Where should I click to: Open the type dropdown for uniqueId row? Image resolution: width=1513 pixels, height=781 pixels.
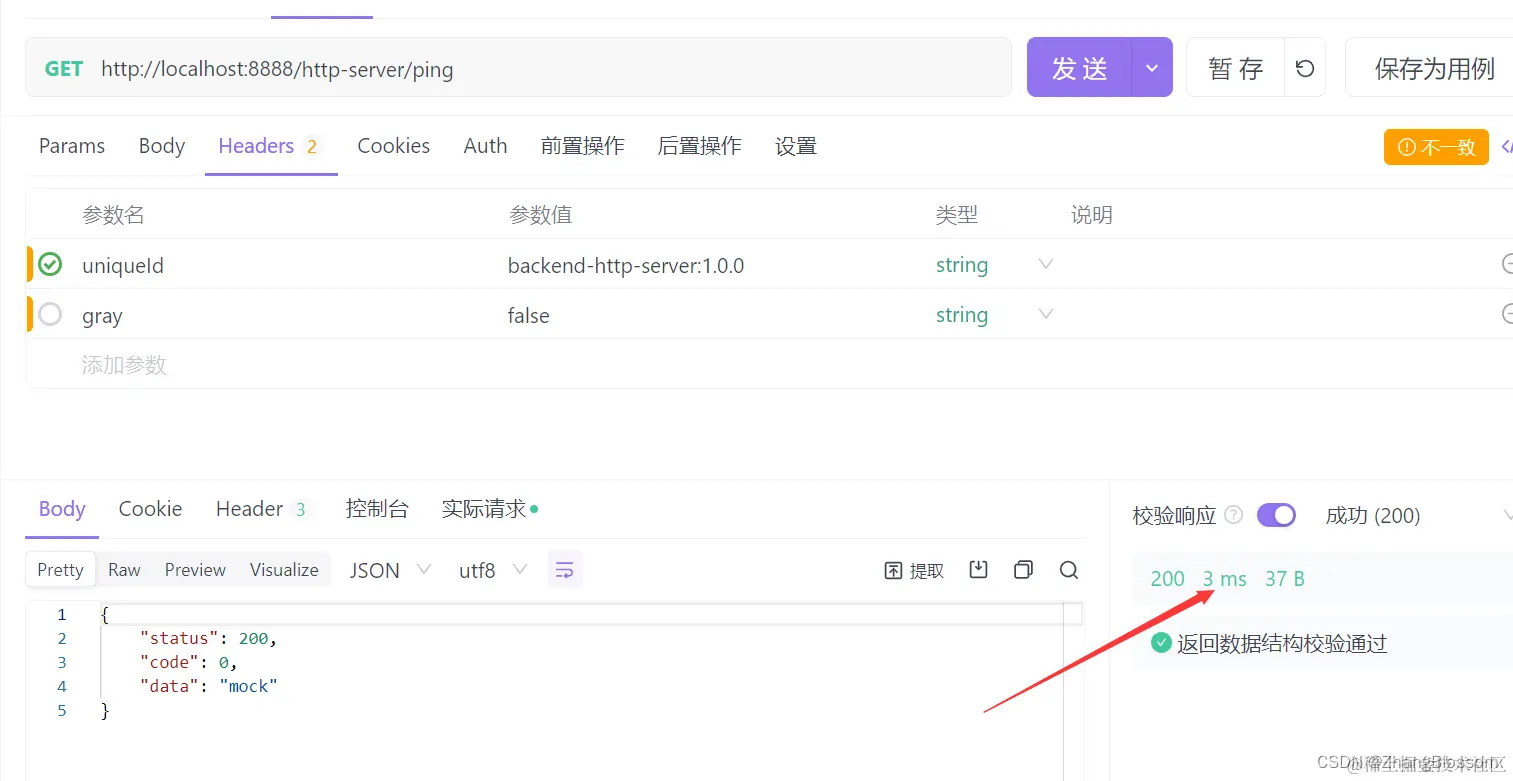[x=1046, y=264]
